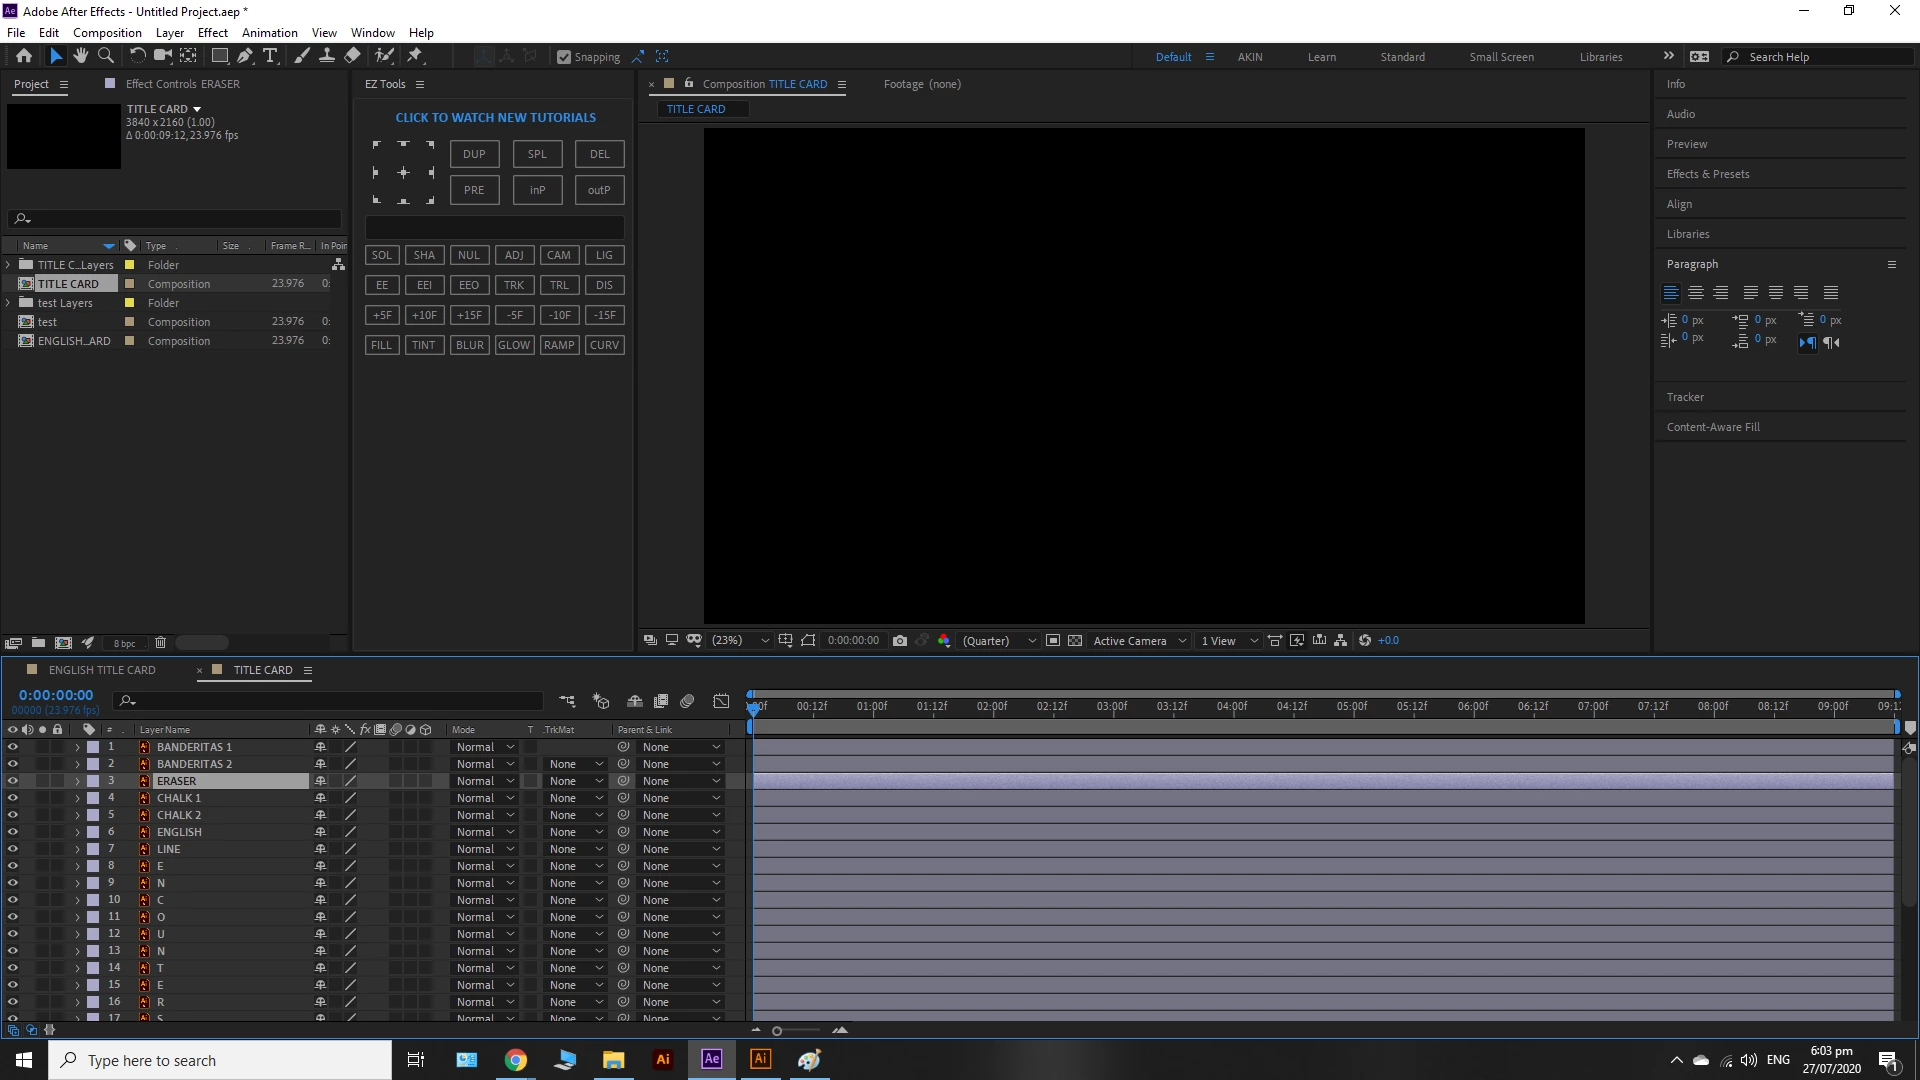Select the Pen tool in toolbar

pos(244,56)
